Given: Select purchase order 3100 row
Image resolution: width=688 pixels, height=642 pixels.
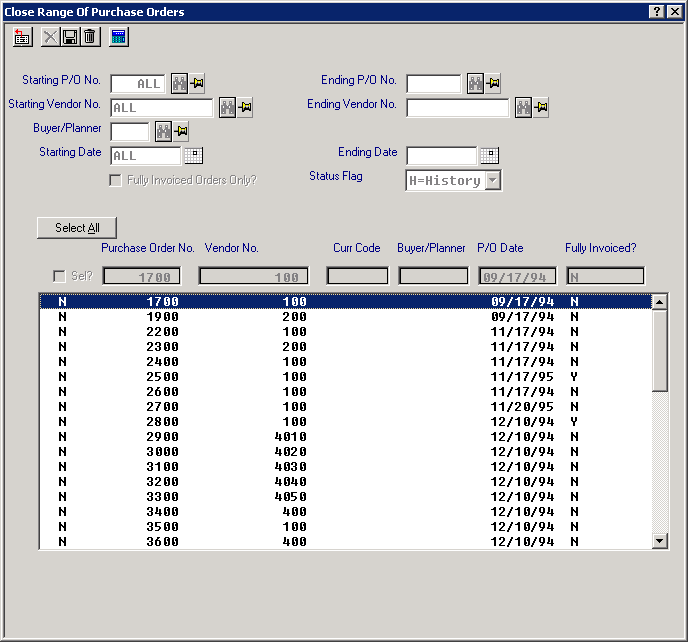Looking at the screenshot, I should [x=345, y=467].
